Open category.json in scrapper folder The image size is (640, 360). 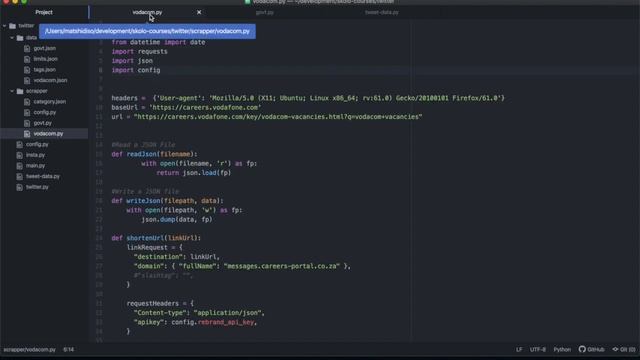pos(49,102)
